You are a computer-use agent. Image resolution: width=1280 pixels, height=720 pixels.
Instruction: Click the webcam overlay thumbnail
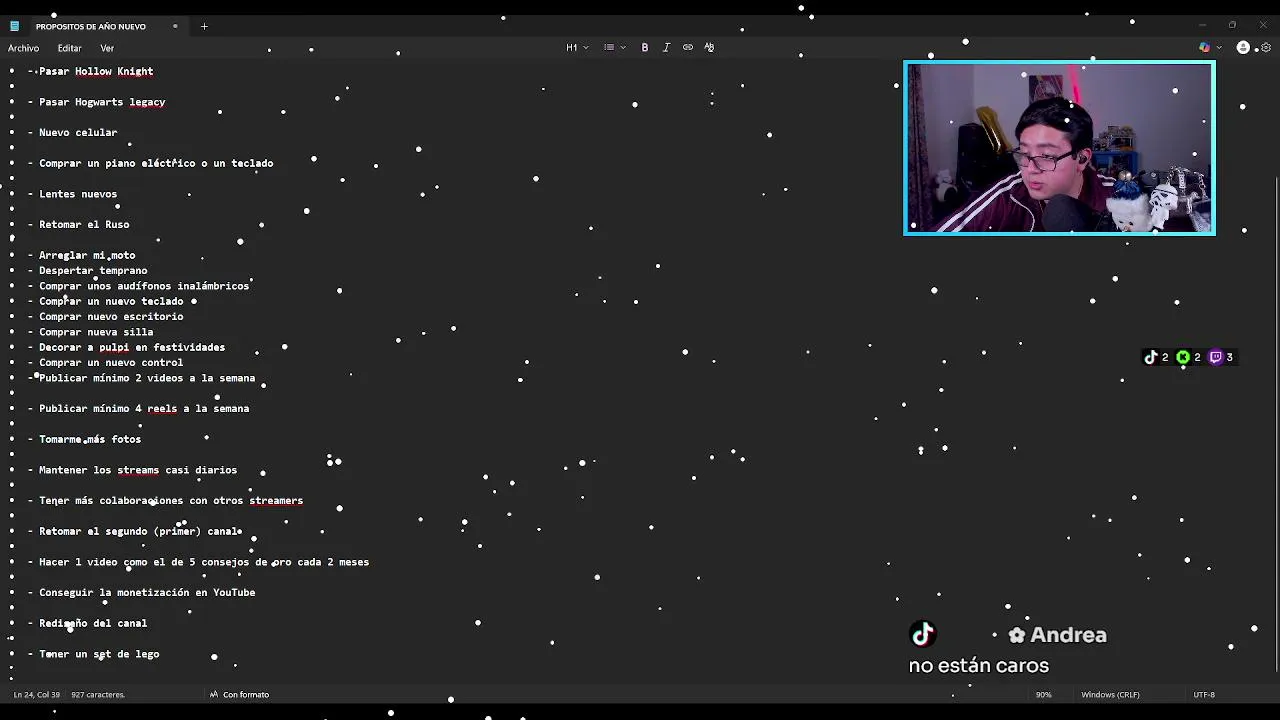click(x=1059, y=148)
